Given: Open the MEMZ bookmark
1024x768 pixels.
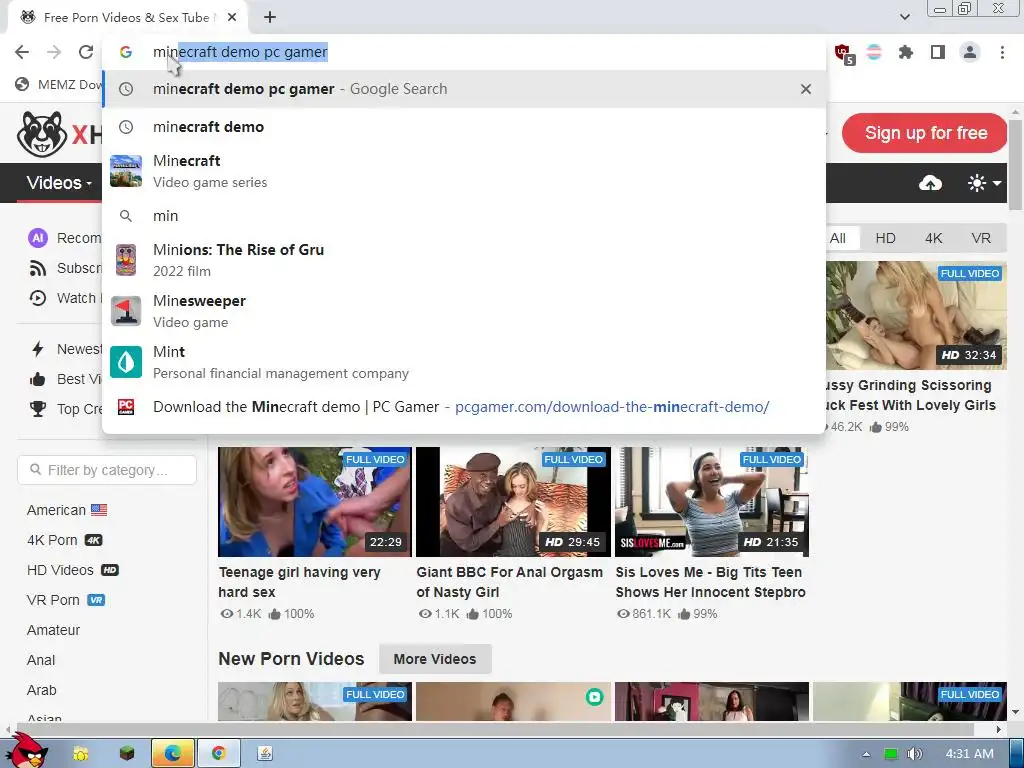Looking at the screenshot, I should tap(59, 84).
